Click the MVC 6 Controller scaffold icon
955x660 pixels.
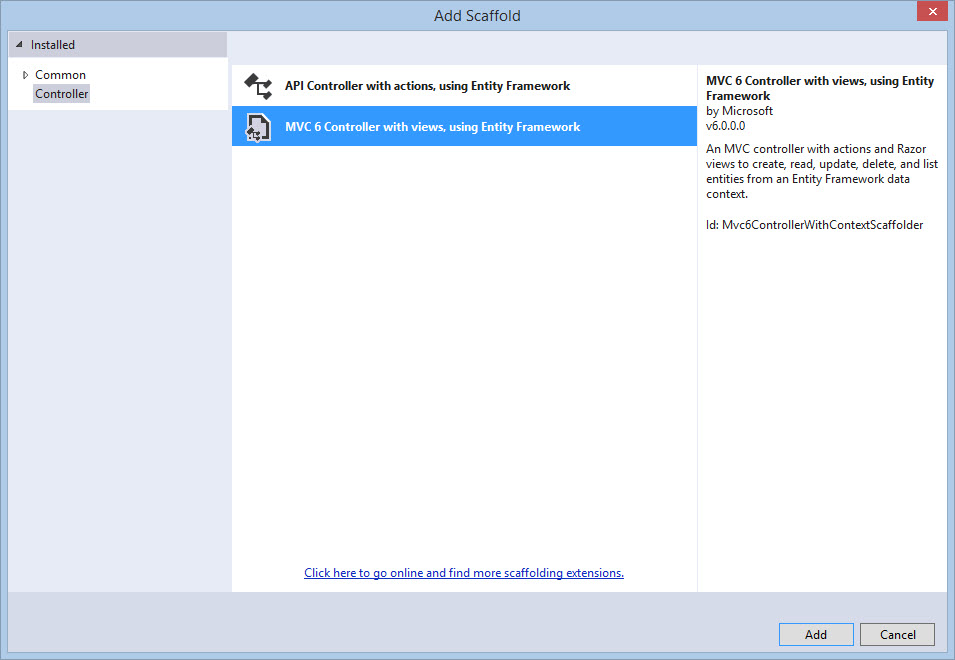[258, 127]
